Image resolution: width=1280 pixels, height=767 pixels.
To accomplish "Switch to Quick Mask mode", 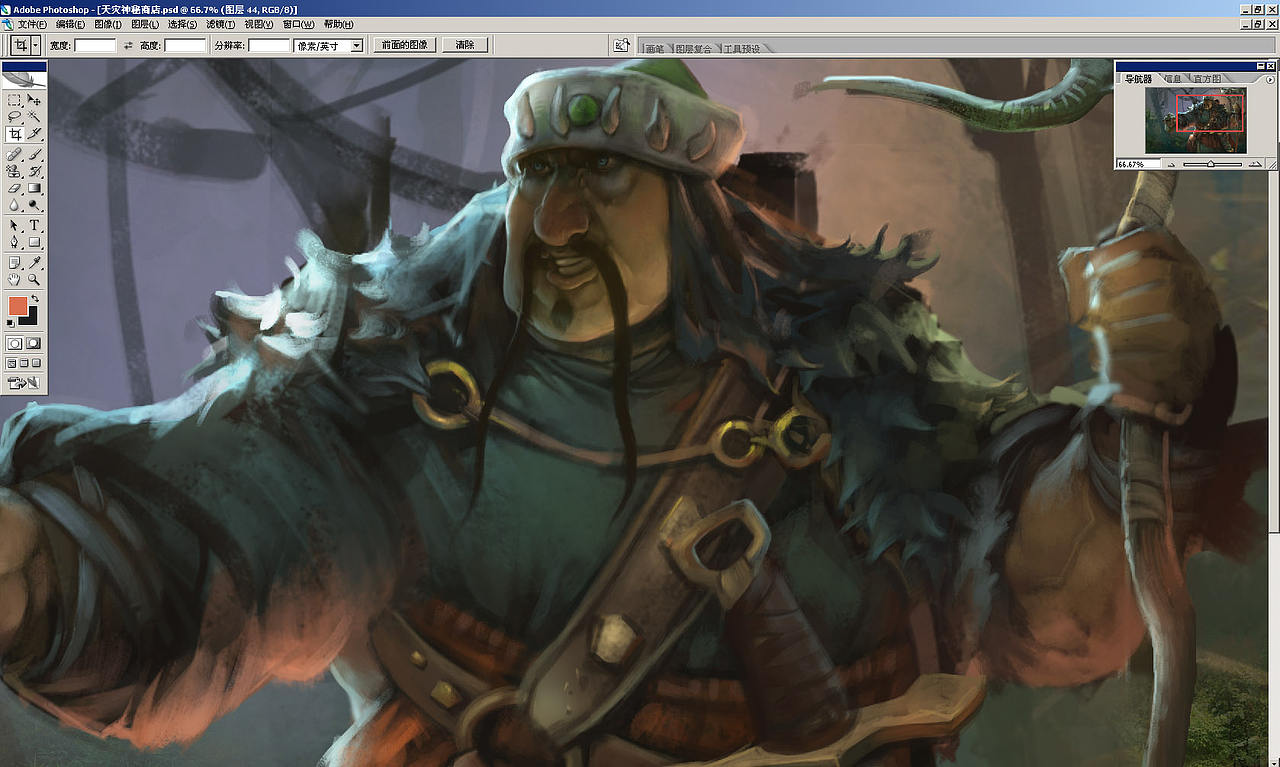I will [x=34, y=343].
